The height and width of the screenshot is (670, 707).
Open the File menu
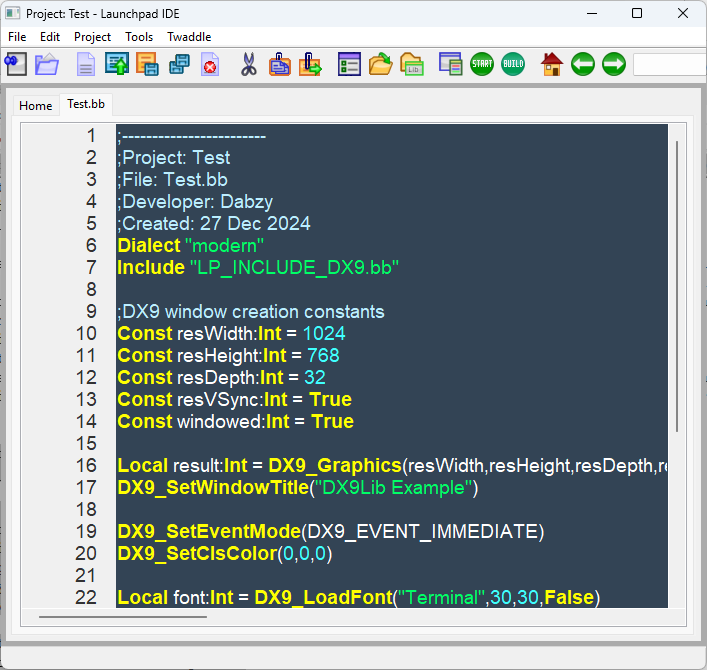click(x=17, y=37)
